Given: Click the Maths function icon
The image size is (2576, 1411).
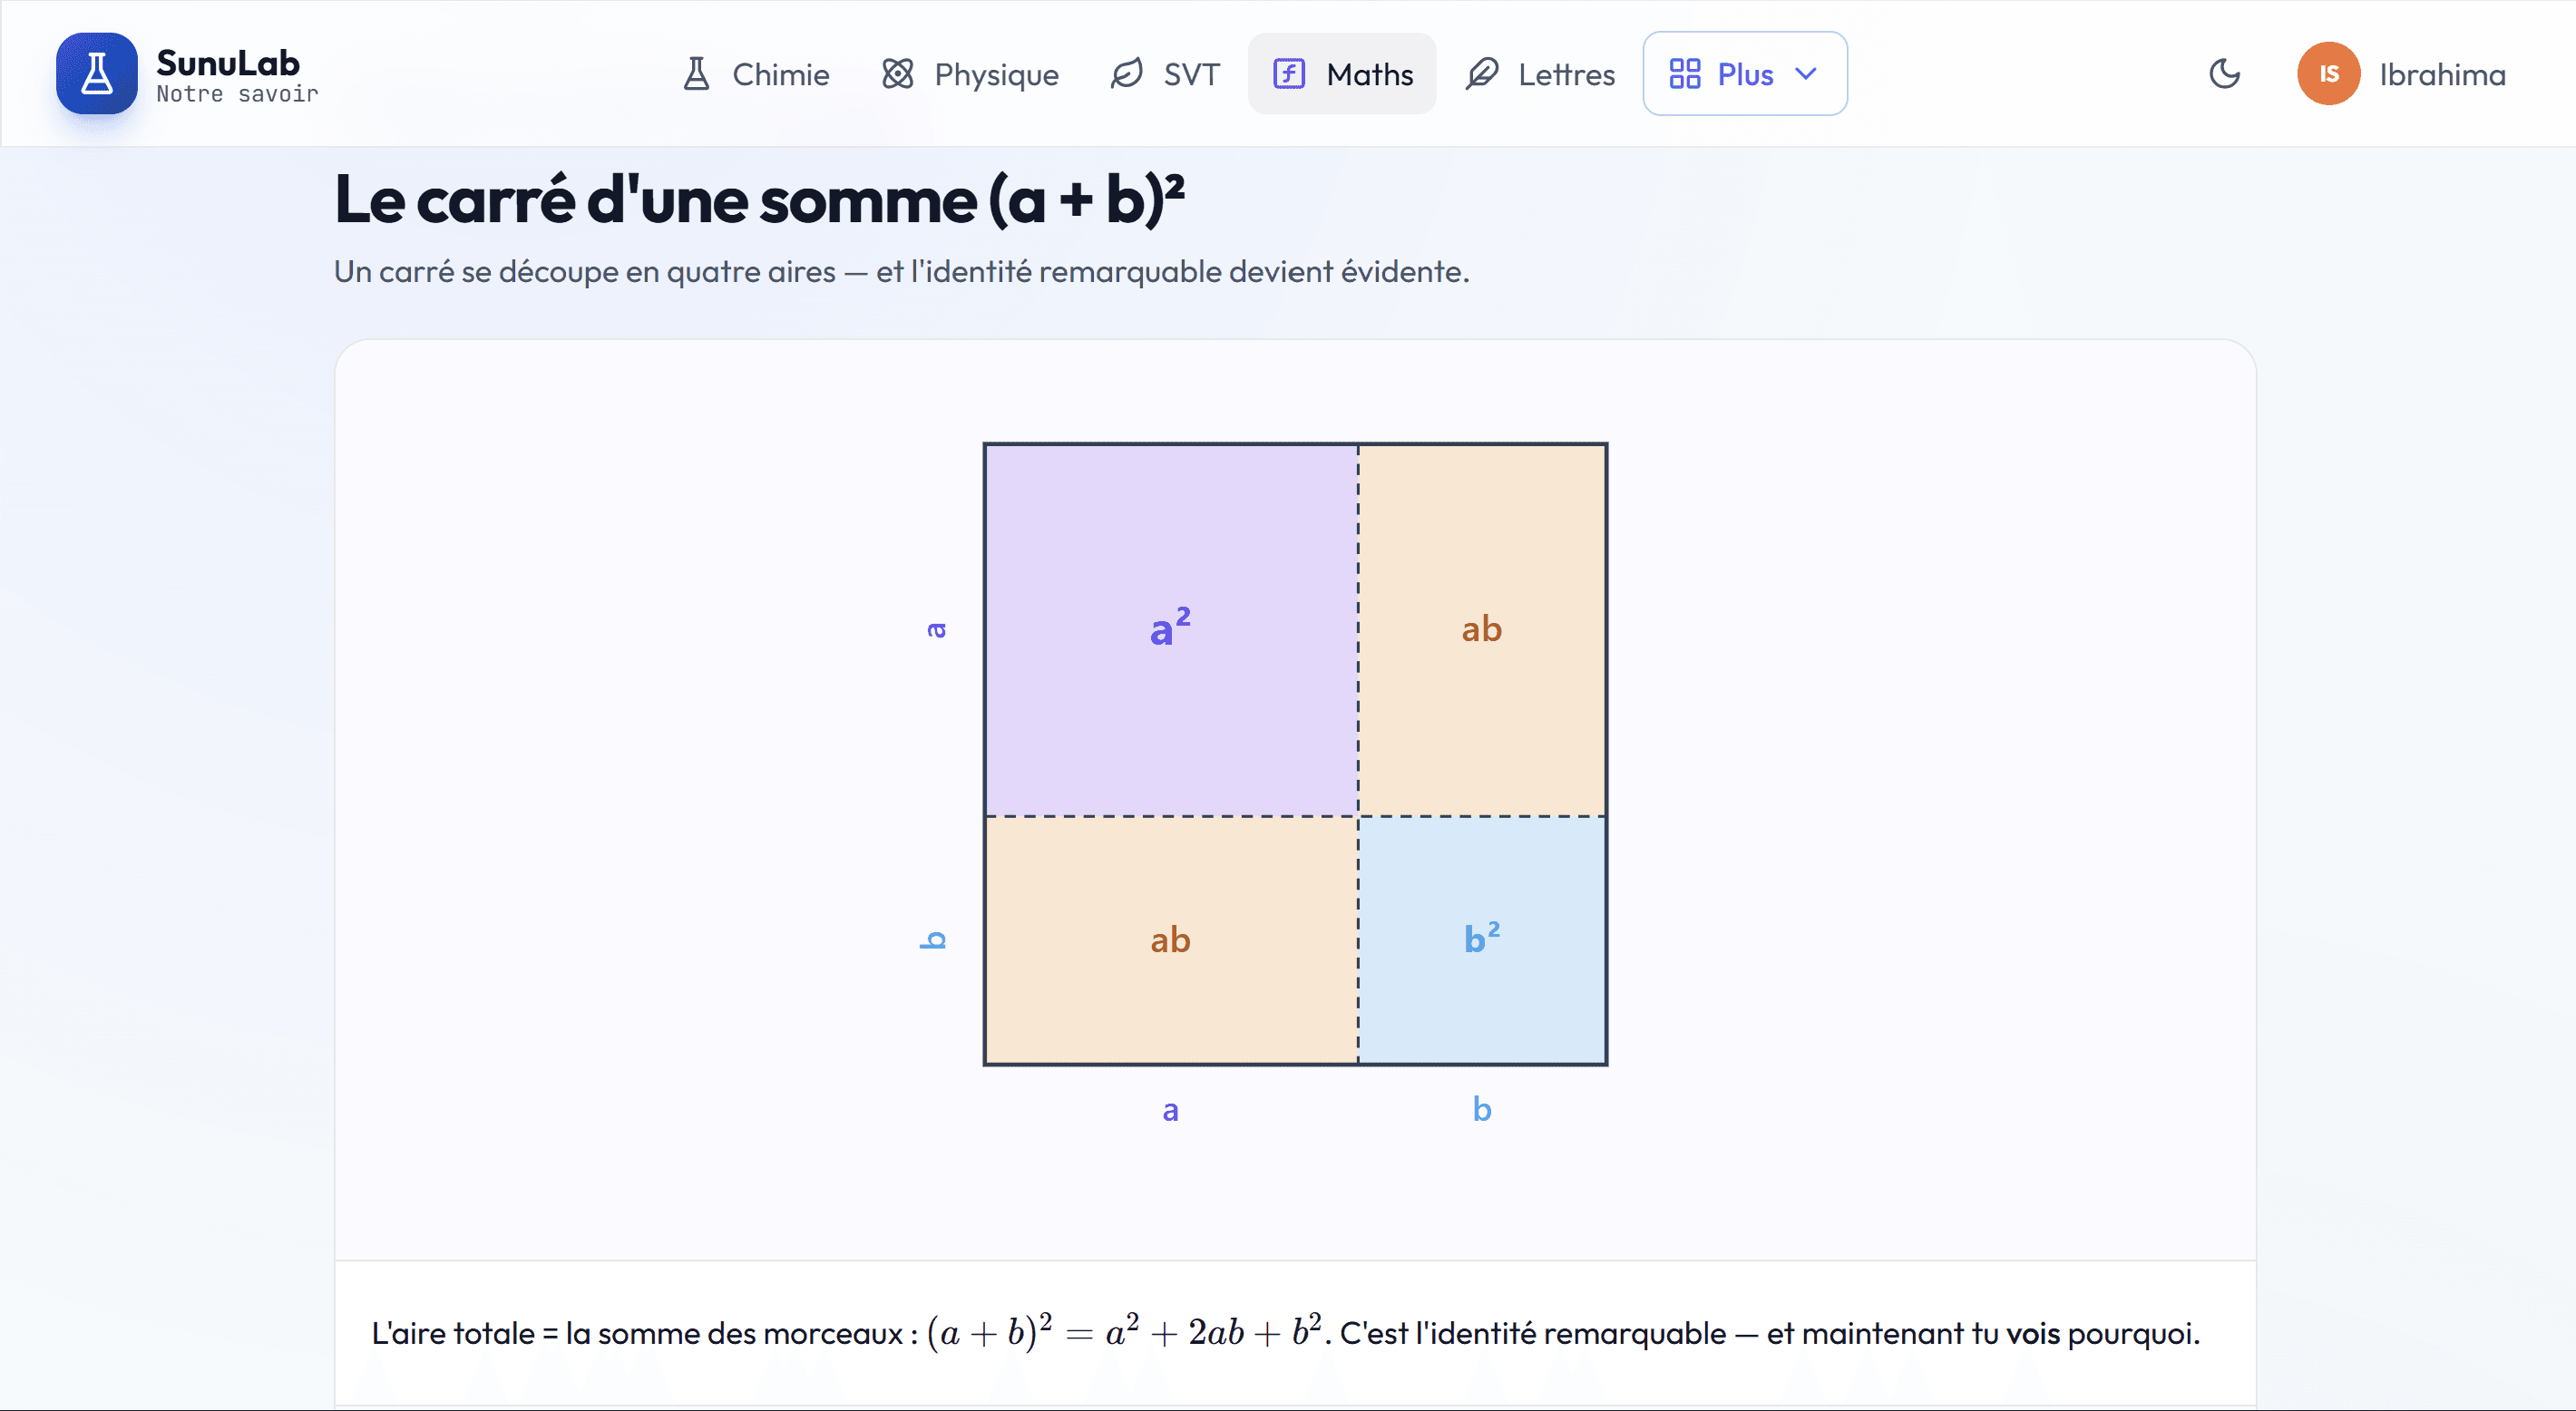Looking at the screenshot, I should coord(1289,74).
